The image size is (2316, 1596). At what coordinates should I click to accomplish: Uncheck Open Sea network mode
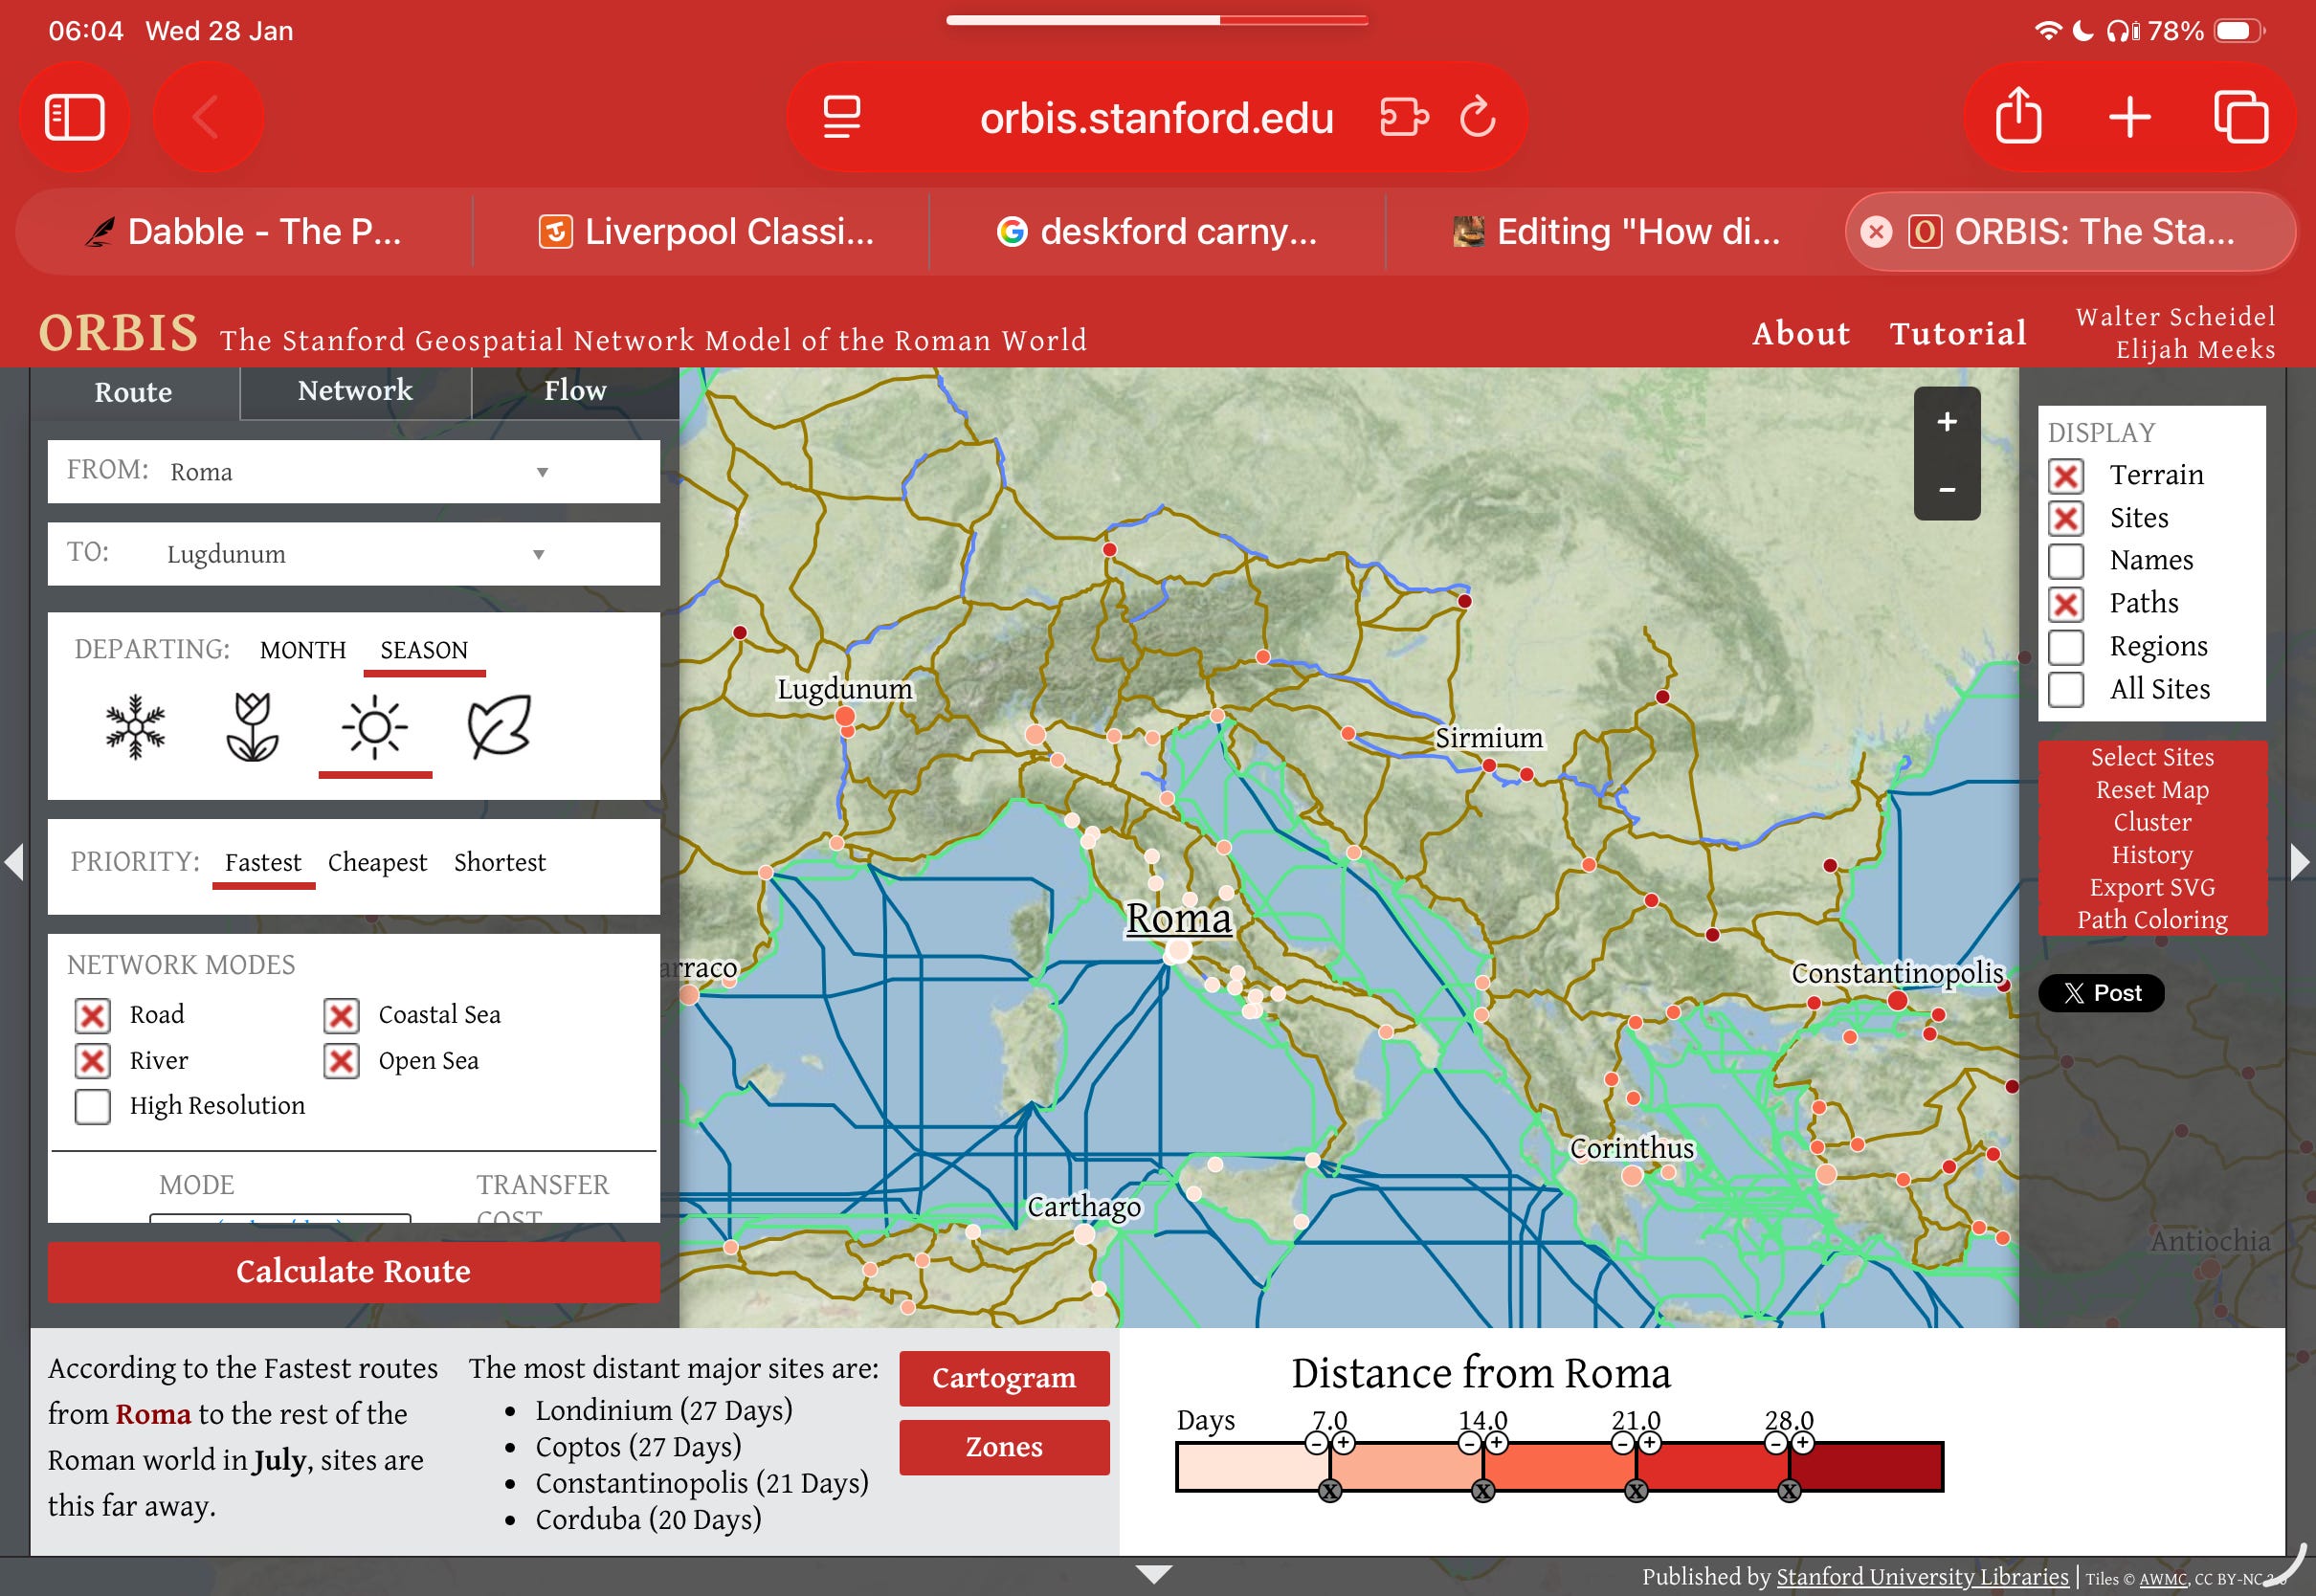(341, 1061)
